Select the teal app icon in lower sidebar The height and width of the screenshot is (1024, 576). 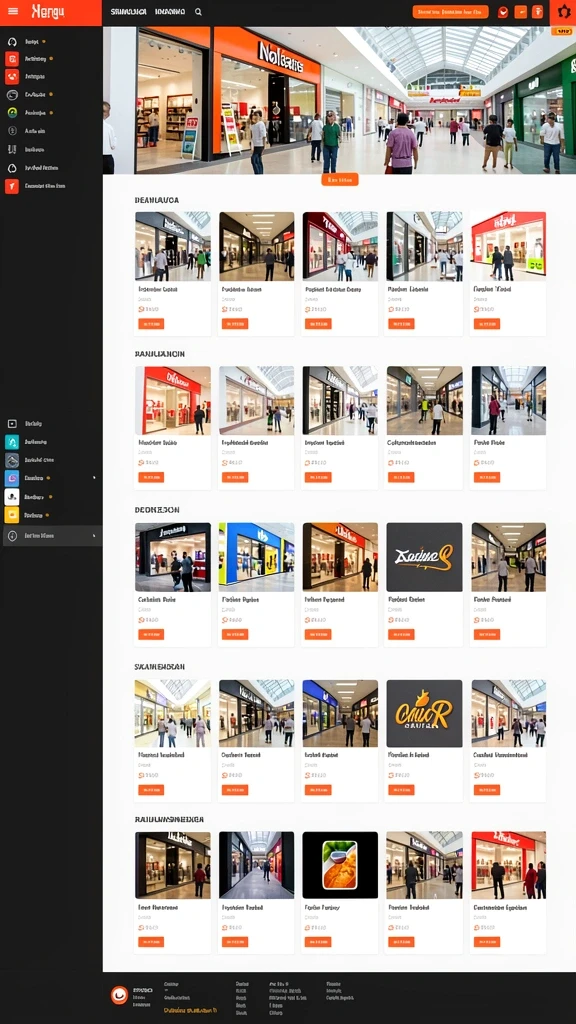click(x=12, y=442)
